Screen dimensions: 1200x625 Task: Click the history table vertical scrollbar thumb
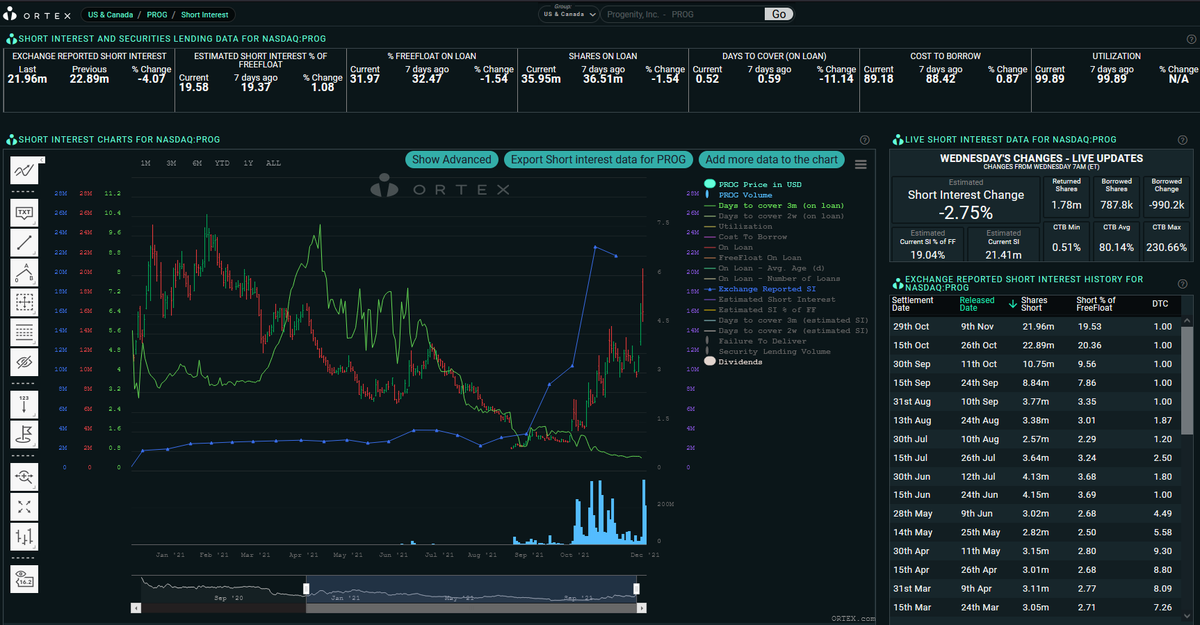click(x=1188, y=382)
